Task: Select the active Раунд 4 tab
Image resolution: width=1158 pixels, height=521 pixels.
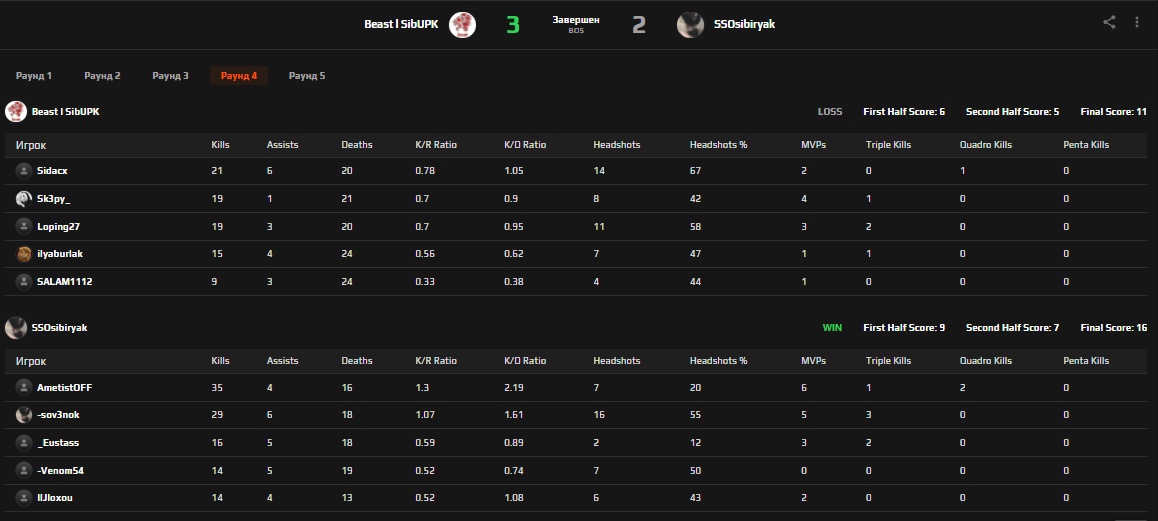Action: [239, 76]
